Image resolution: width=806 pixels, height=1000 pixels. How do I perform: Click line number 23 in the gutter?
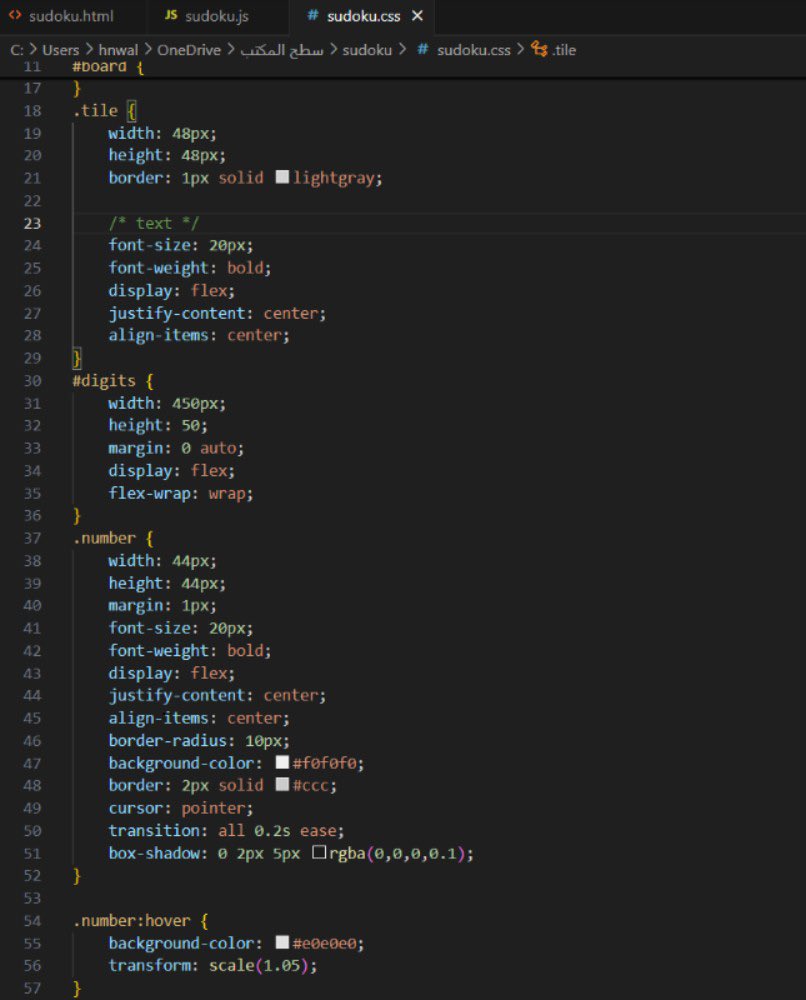33,223
